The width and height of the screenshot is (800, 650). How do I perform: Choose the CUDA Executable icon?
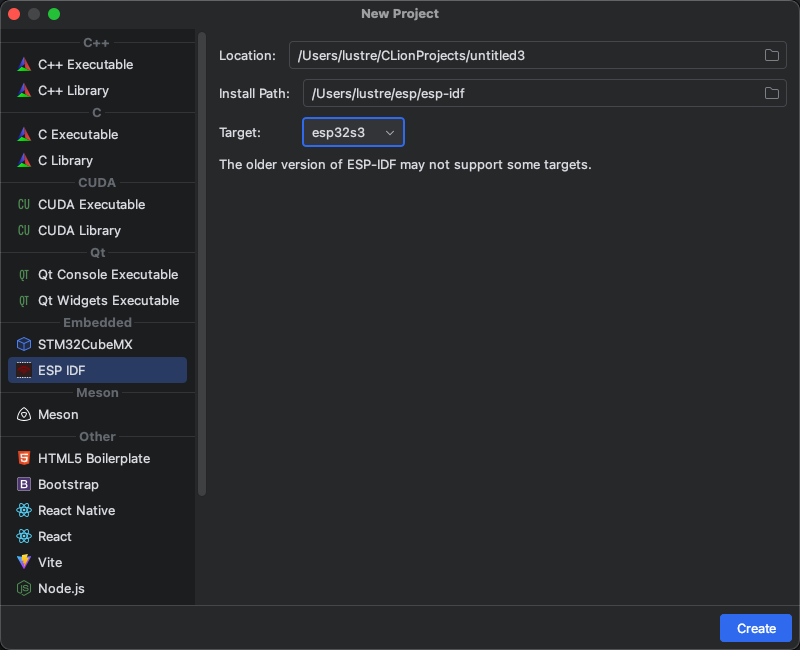[x=24, y=205]
